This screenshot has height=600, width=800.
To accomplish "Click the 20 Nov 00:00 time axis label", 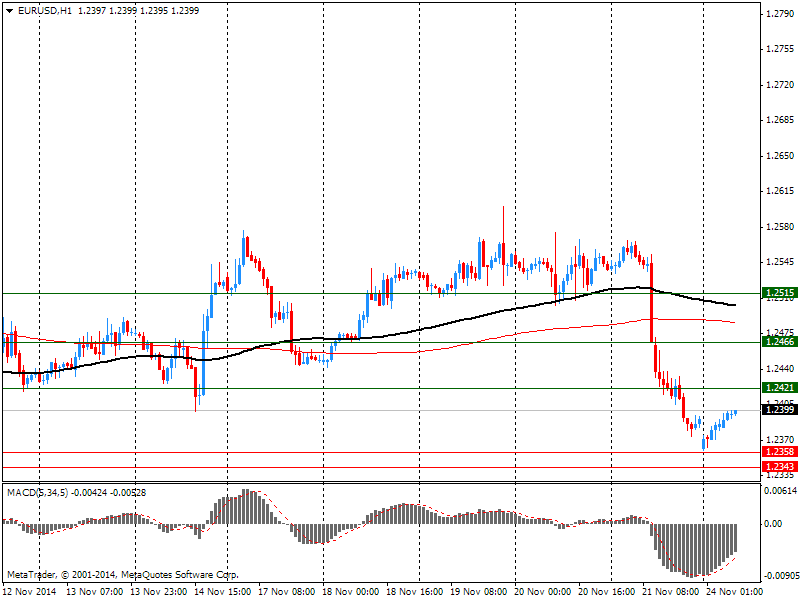I will point(542,591).
